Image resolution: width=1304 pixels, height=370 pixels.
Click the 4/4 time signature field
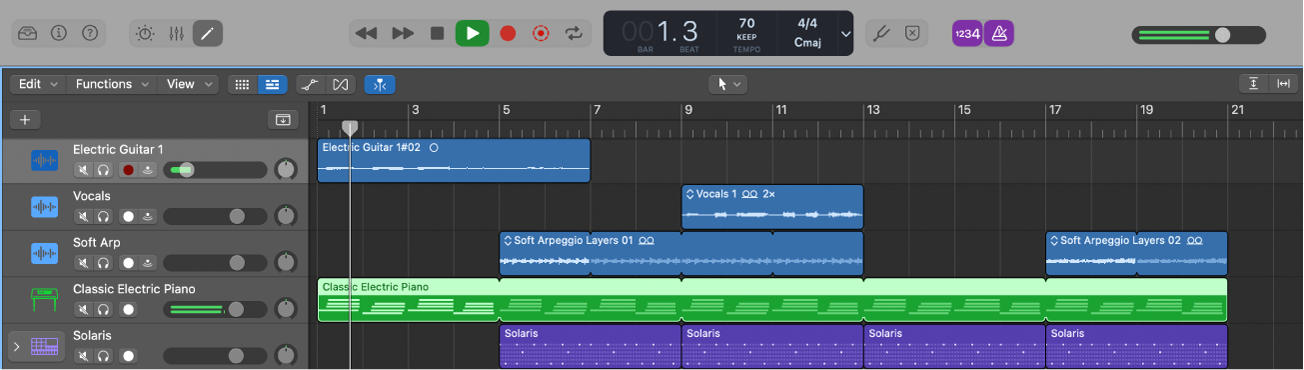pyautogui.click(x=807, y=23)
